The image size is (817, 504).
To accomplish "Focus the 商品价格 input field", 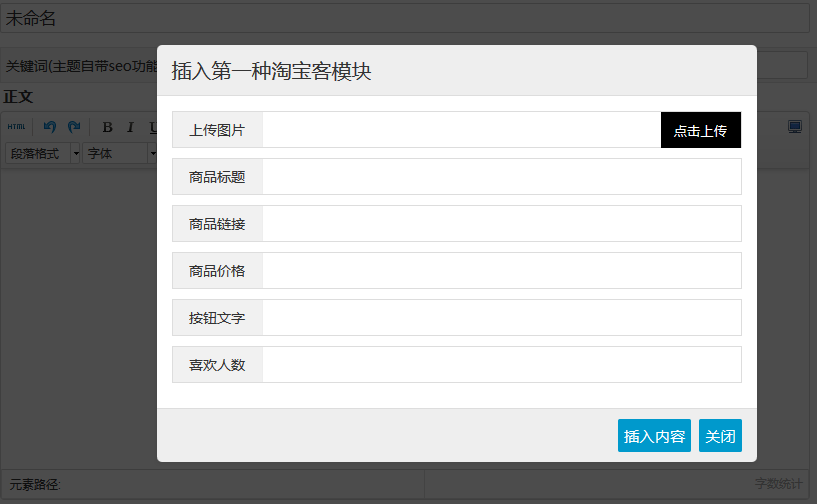I will [502, 271].
